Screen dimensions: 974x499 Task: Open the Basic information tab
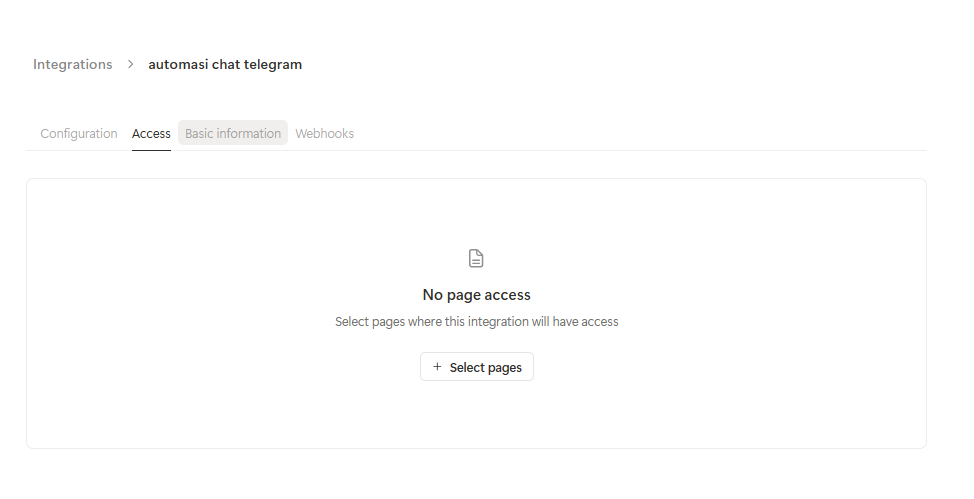[x=233, y=134]
